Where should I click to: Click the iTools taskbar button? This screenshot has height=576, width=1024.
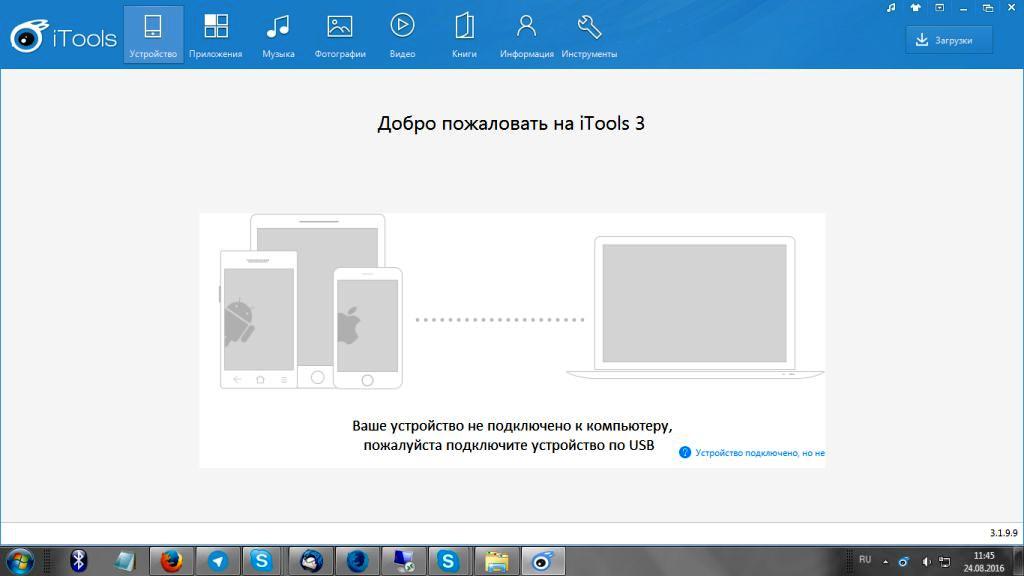[543, 561]
